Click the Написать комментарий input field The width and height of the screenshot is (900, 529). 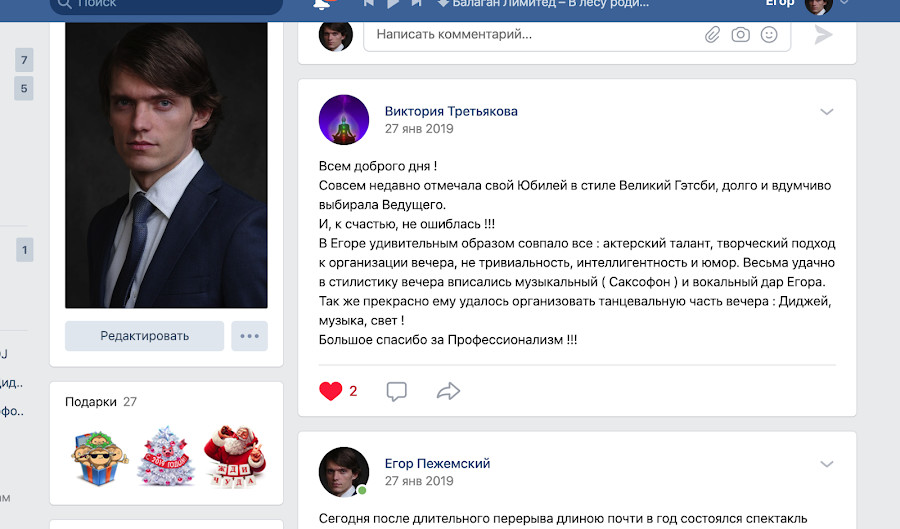(530, 35)
